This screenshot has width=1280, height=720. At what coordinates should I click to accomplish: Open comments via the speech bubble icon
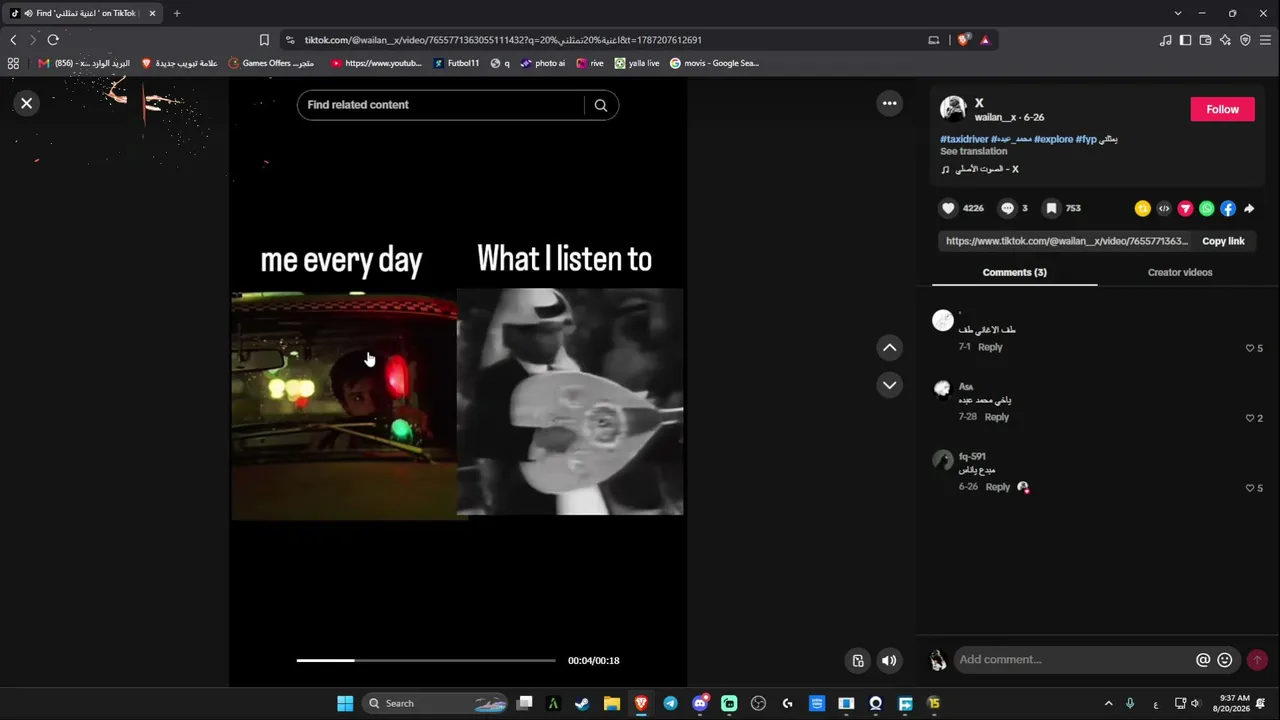1008,208
